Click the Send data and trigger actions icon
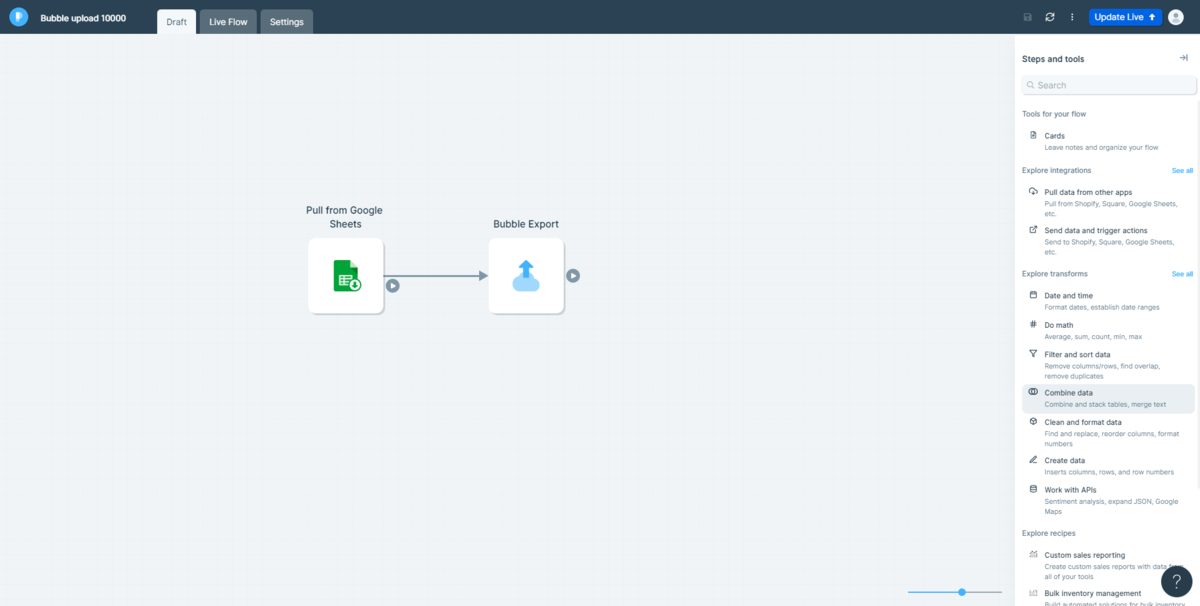Image resolution: width=1200 pixels, height=606 pixels. (x=1033, y=229)
